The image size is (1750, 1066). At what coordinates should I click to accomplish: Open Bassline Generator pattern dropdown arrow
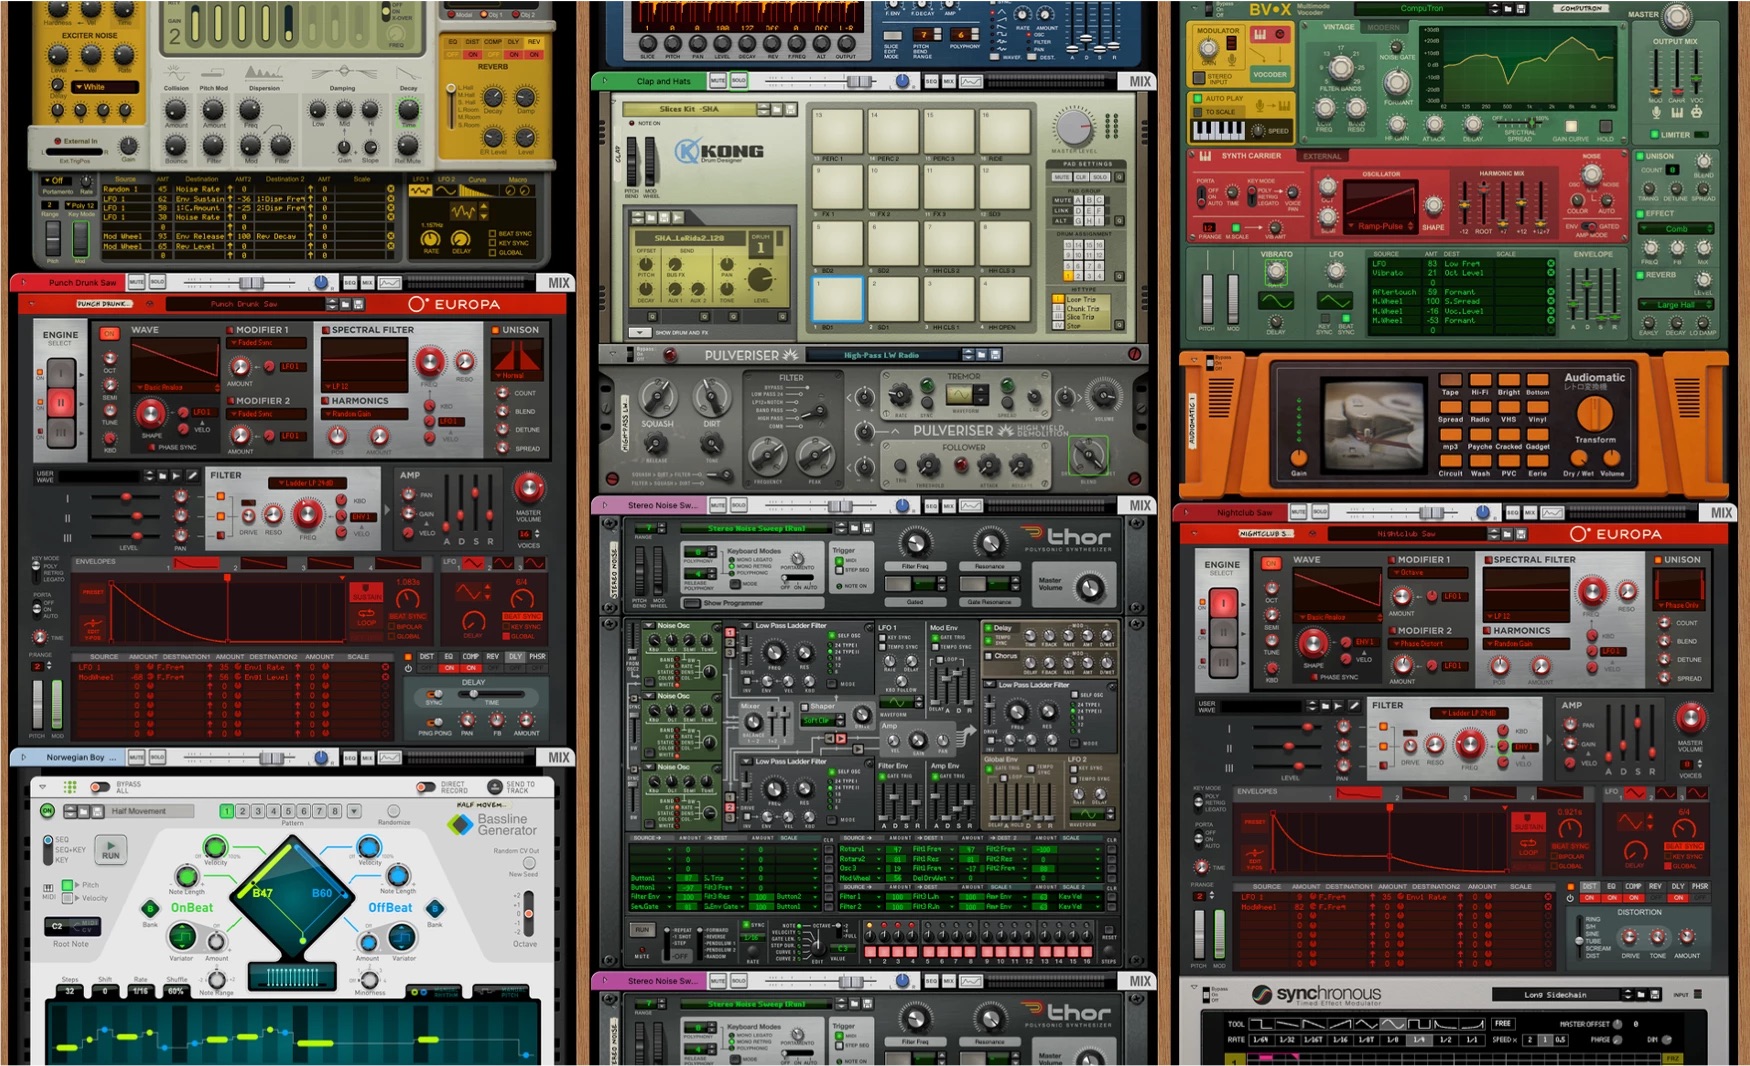coord(354,811)
